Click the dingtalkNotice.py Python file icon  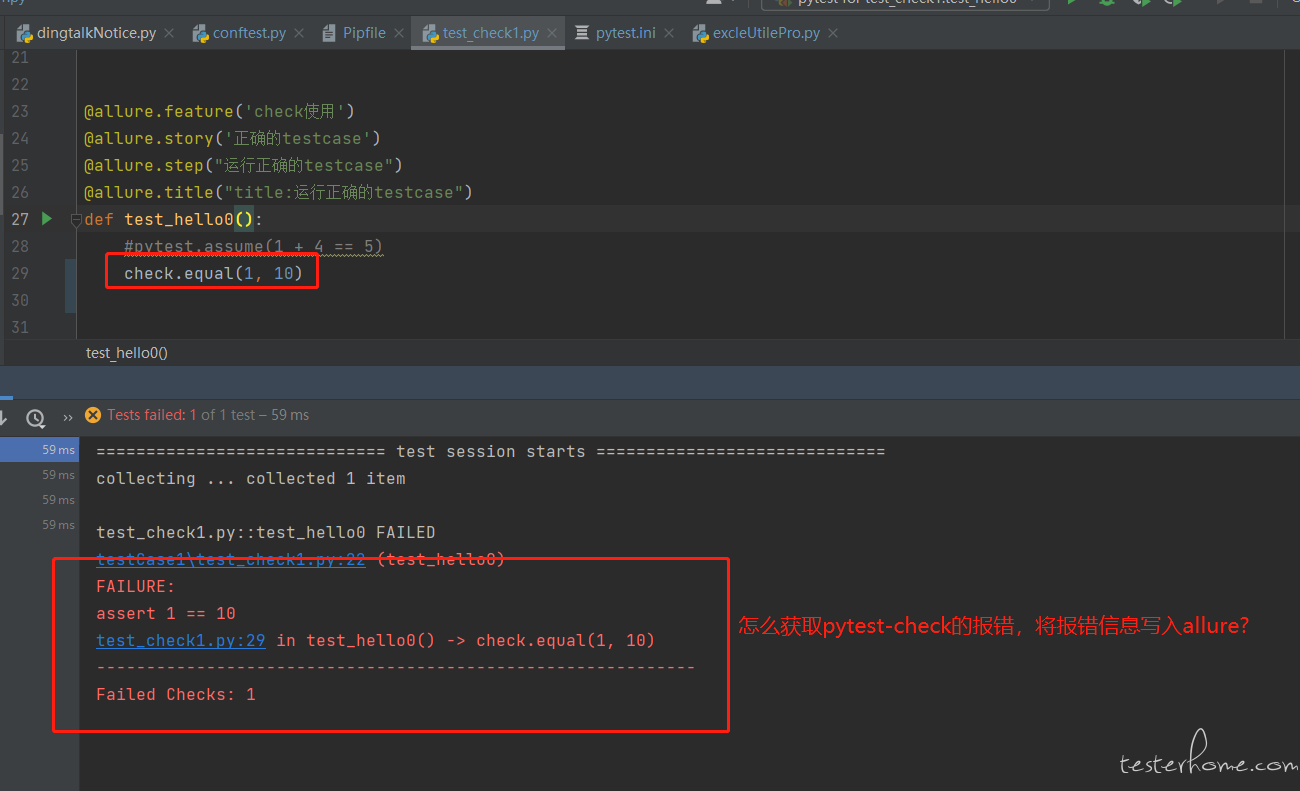coord(24,33)
